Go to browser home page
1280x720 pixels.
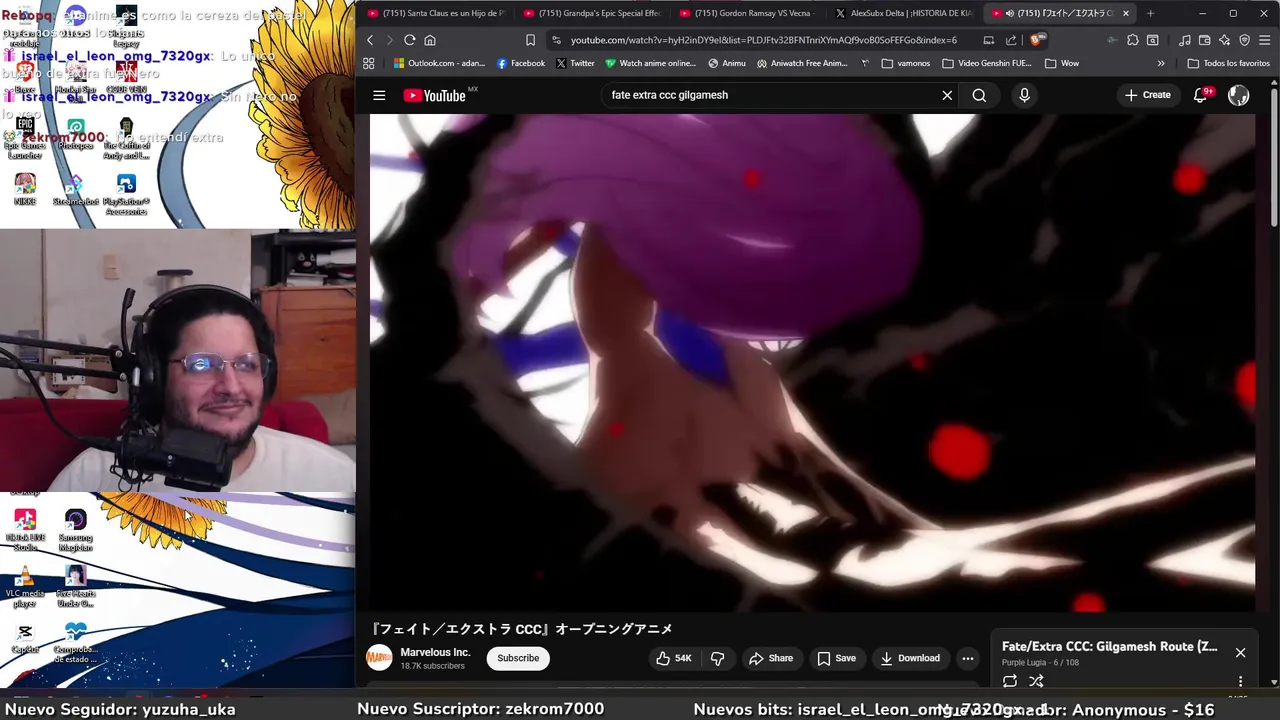[430, 40]
